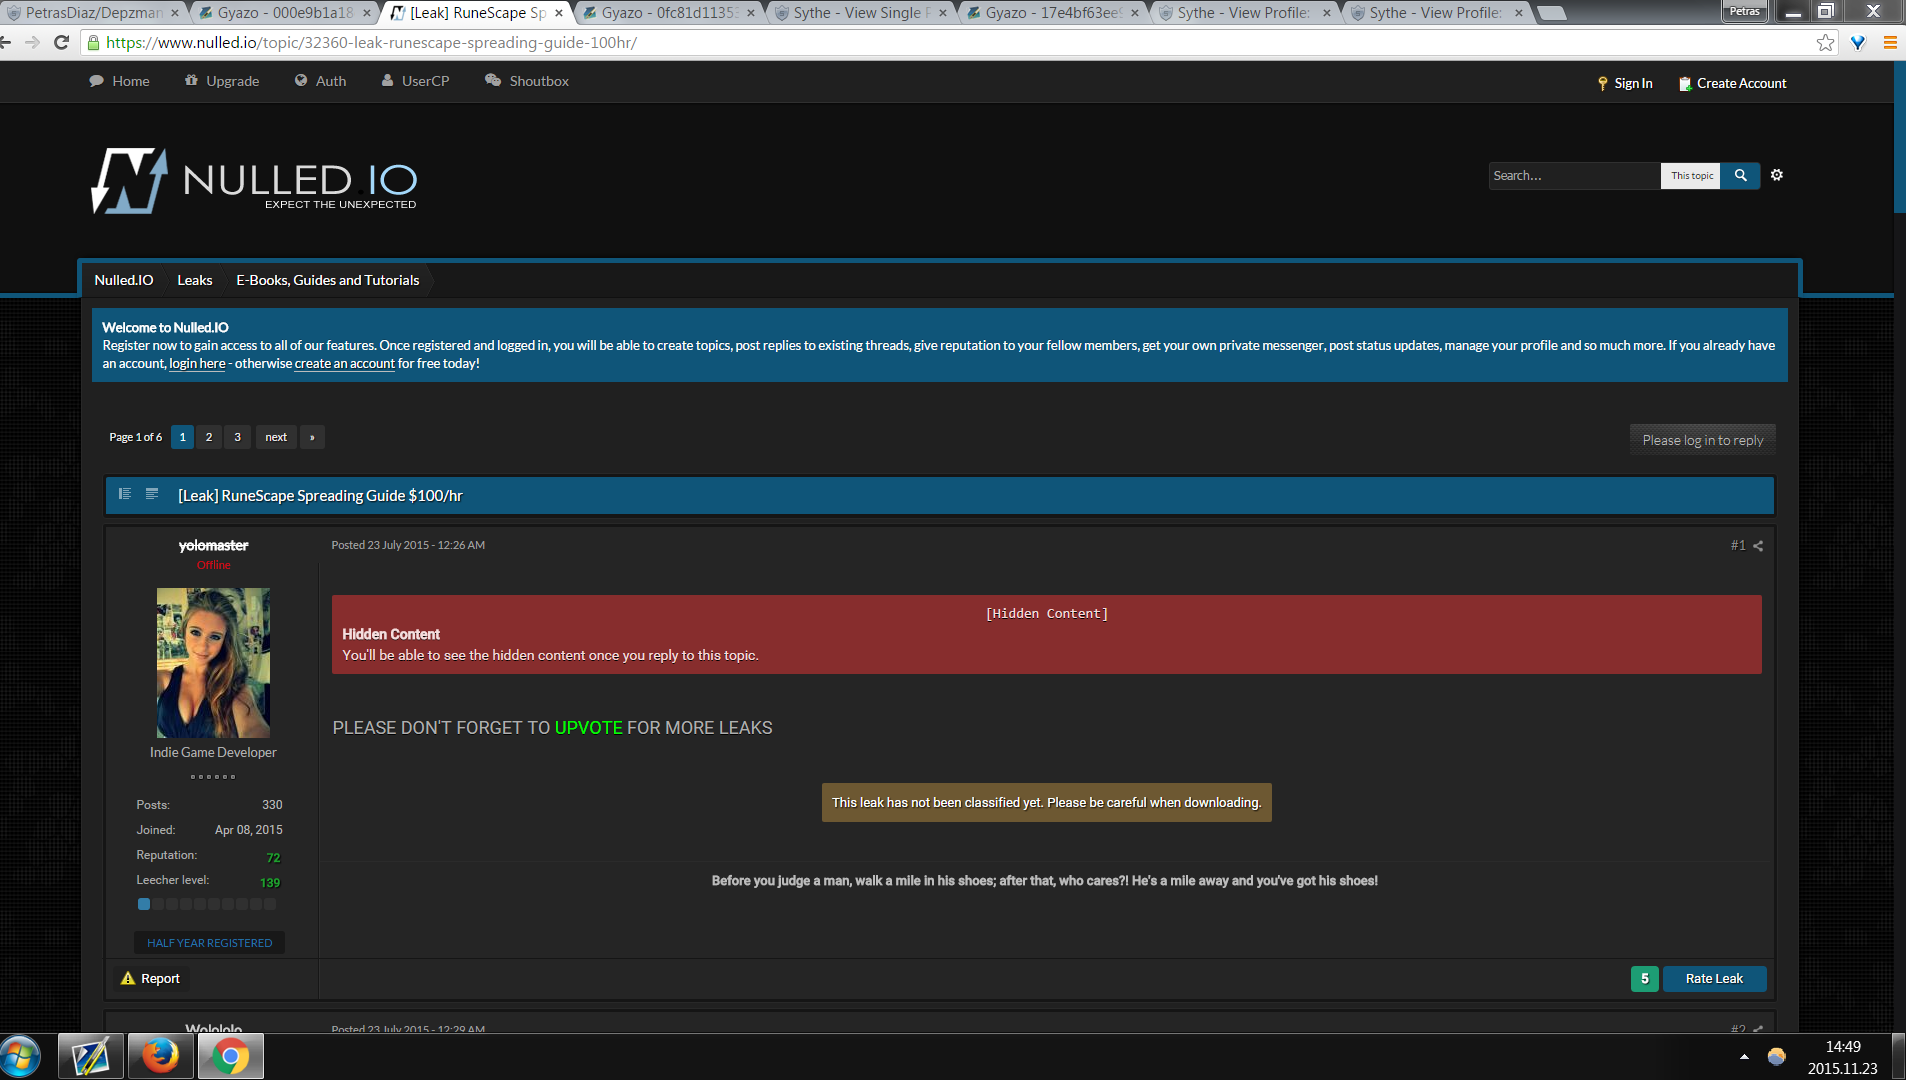
Task: Click the Nulled.IO breadcrumb
Action: (124, 280)
